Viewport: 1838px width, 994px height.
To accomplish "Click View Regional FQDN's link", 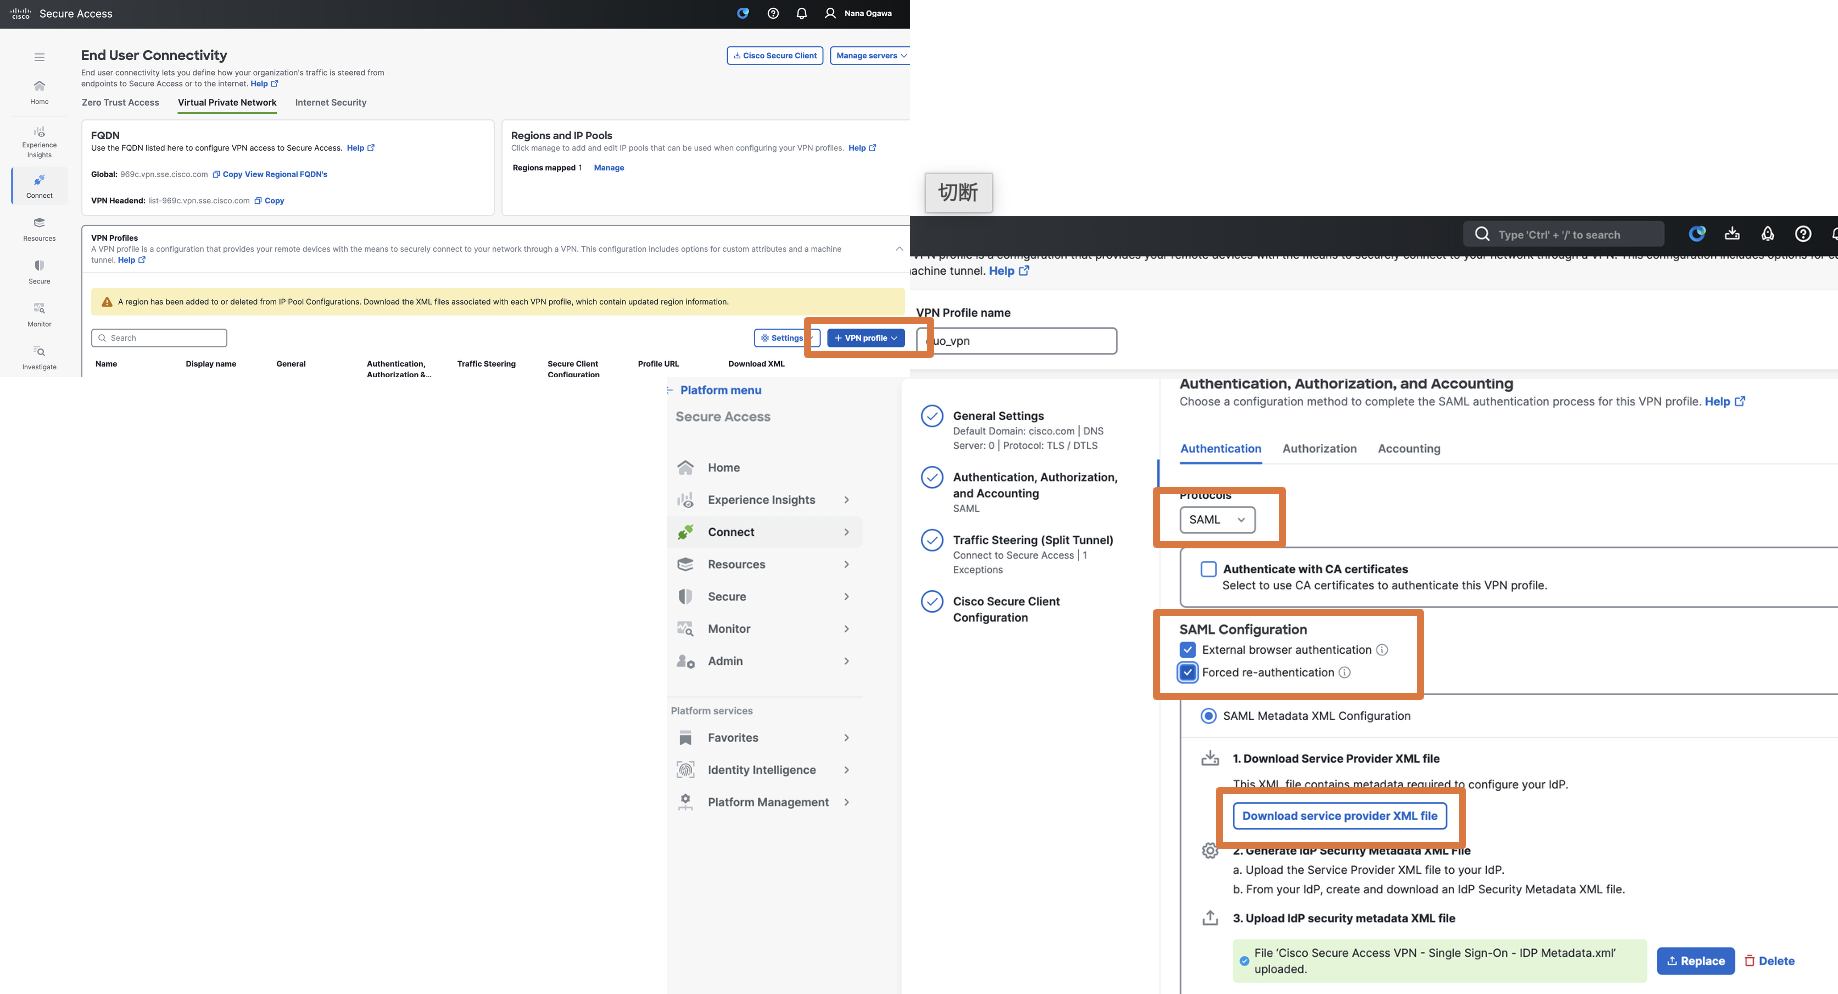I will [286, 174].
